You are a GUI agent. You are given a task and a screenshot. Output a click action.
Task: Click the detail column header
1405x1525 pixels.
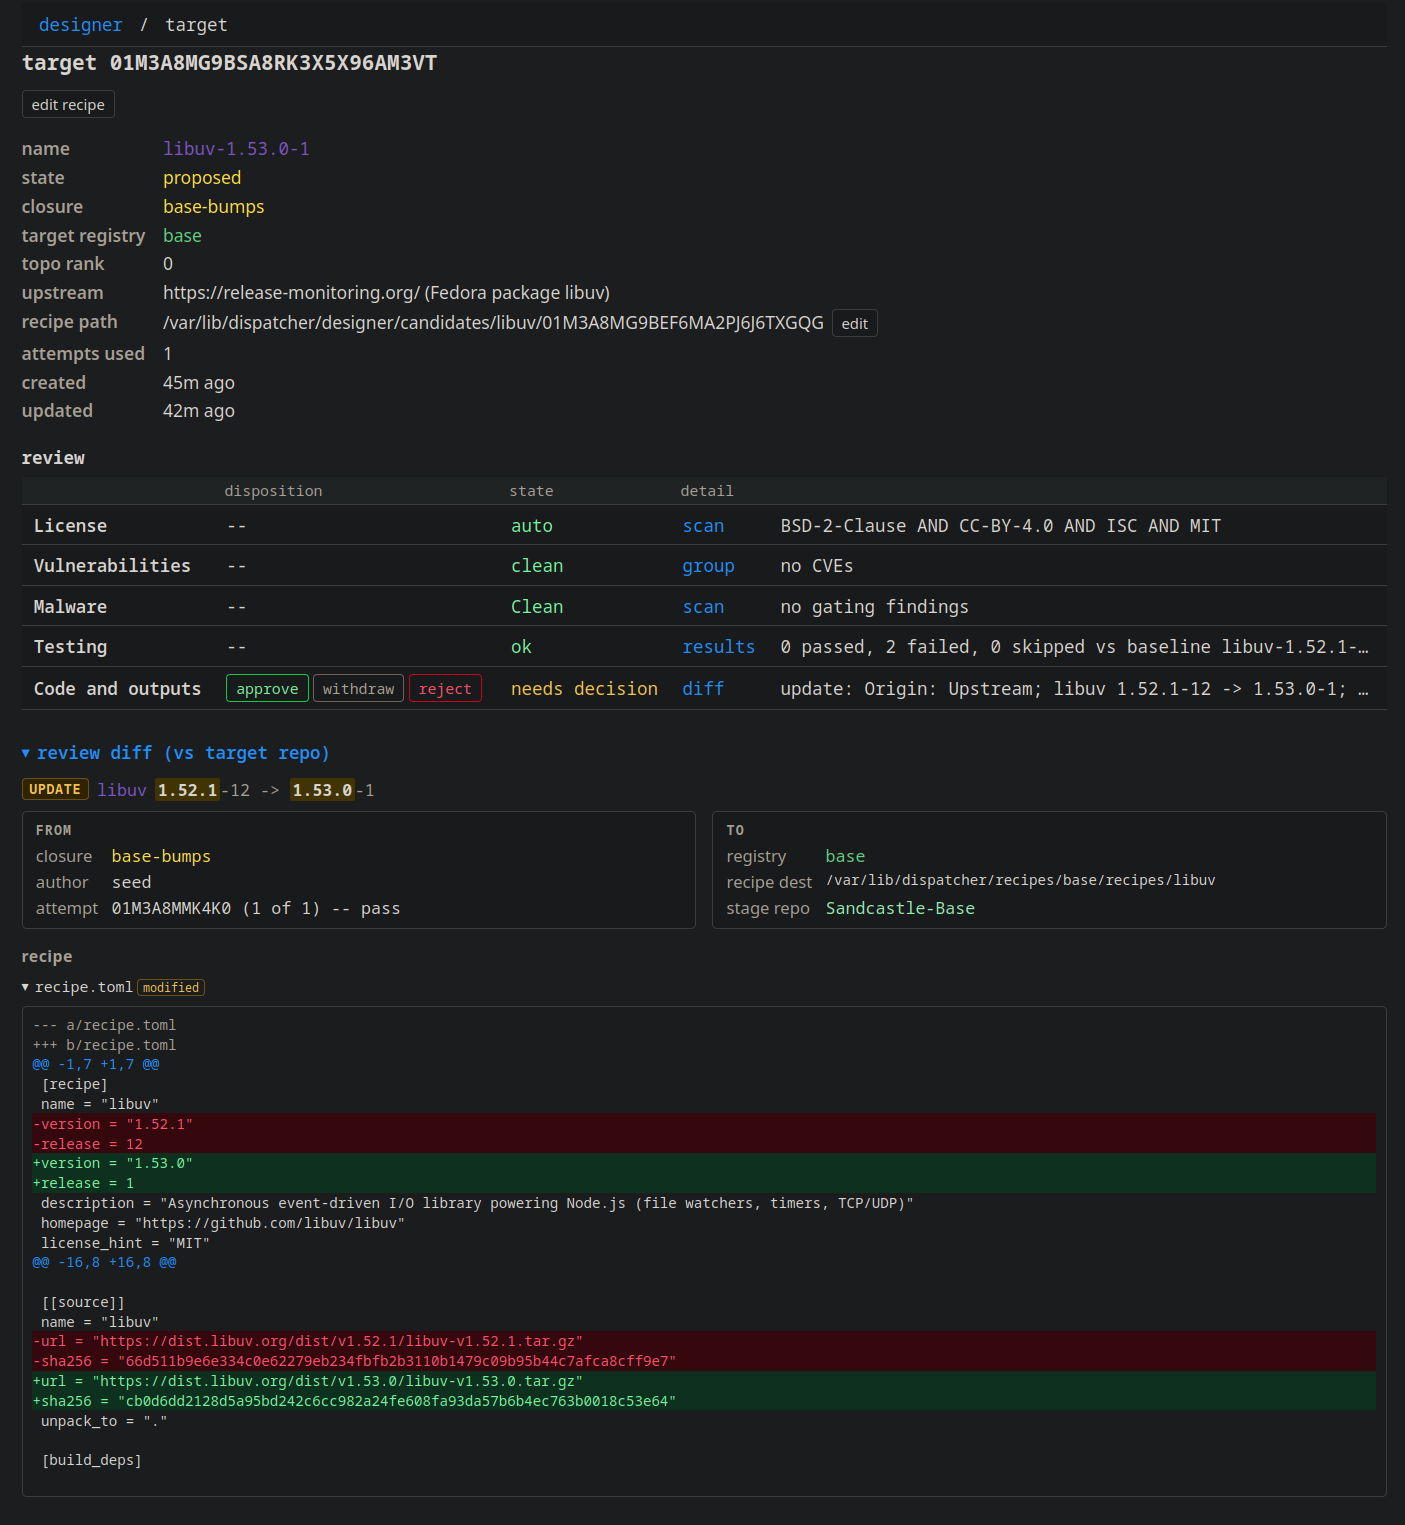[707, 491]
